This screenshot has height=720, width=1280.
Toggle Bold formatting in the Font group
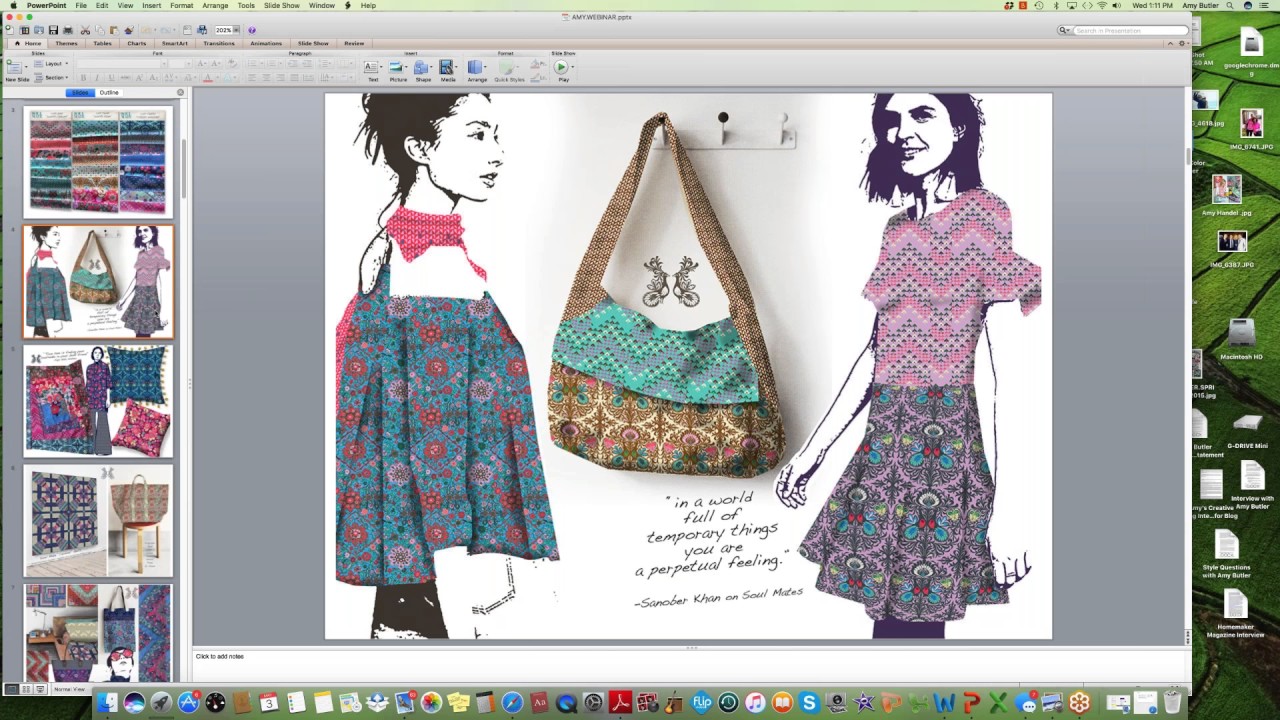(81, 77)
